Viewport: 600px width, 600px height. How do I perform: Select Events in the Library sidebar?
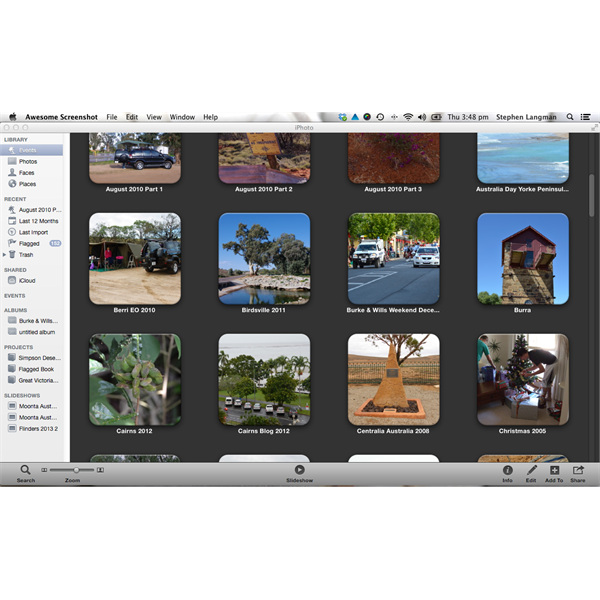(x=31, y=150)
